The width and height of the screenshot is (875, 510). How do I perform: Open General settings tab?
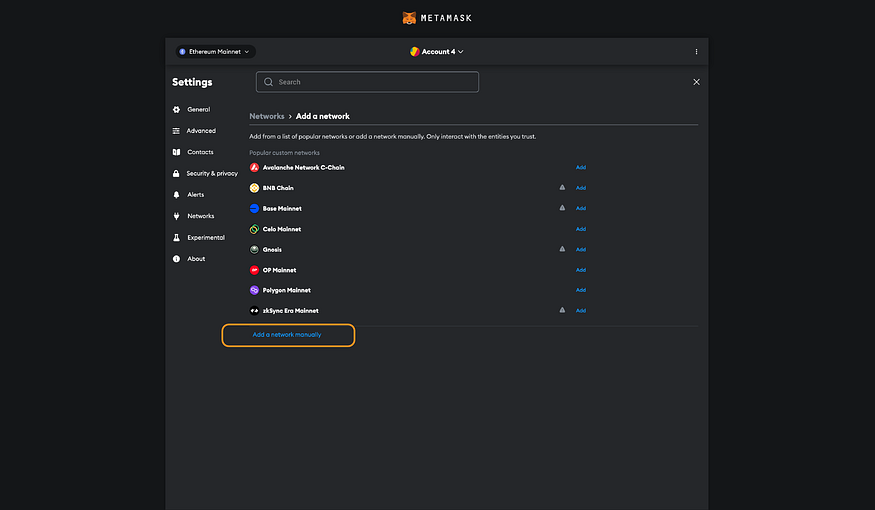[198, 109]
